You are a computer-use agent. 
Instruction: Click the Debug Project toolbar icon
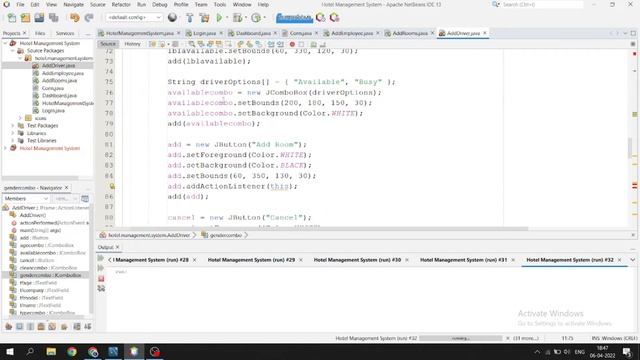coord(237,18)
